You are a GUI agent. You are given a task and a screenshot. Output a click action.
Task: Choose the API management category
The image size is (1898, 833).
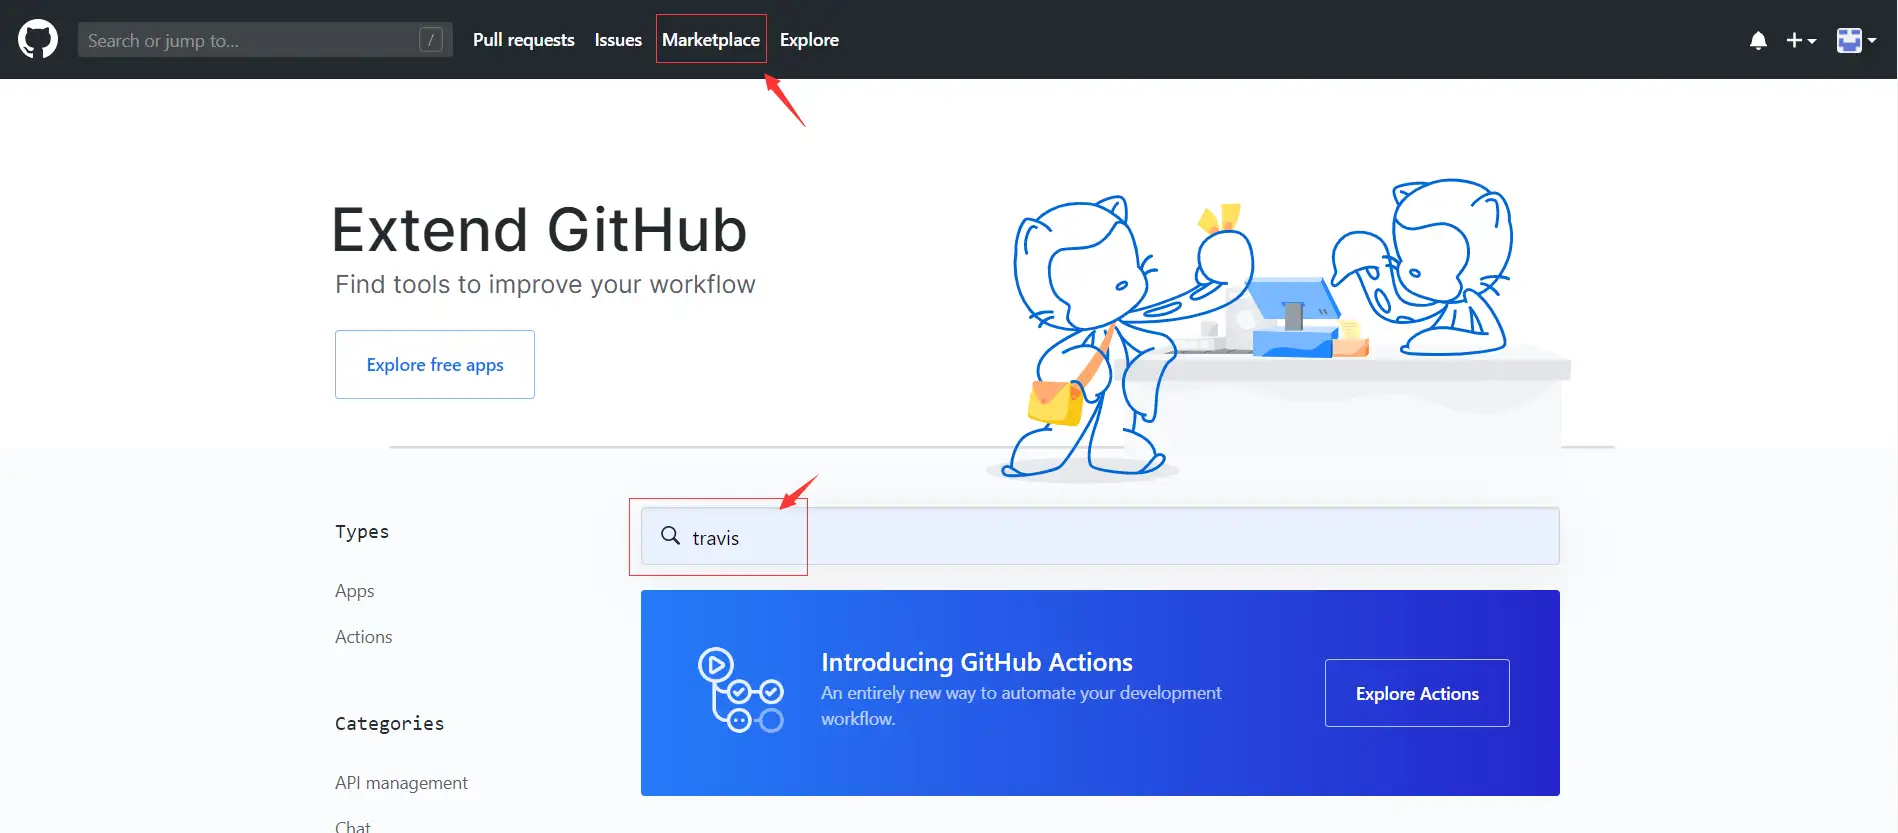coord(401,783)
